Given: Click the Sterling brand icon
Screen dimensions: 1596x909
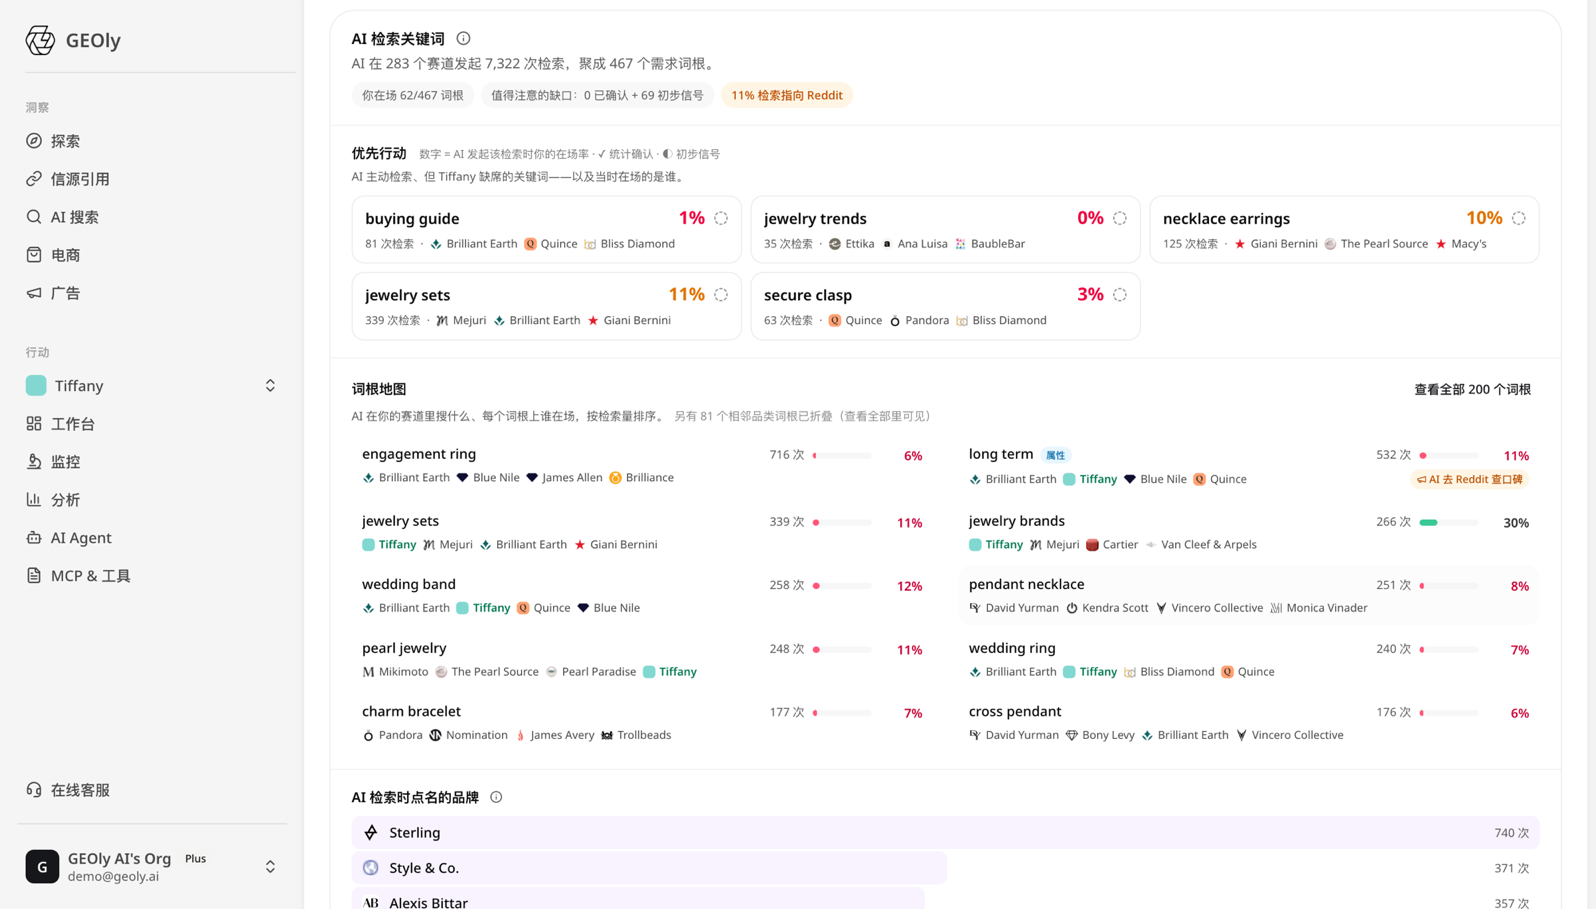Looking at the screenshot, I should [x=371, y=833].
